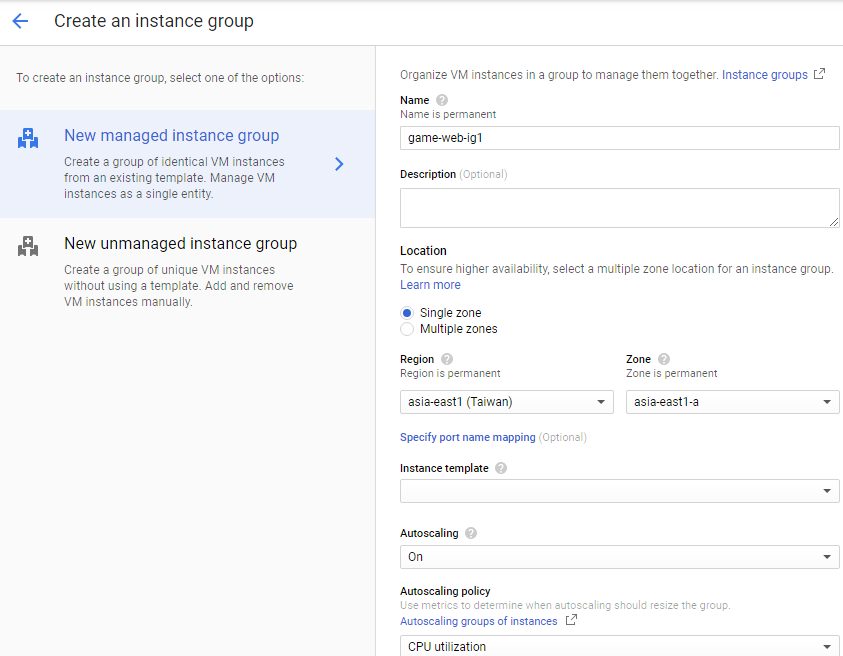
Task: Click the unmanaged instance group icon
Action: 28,247
